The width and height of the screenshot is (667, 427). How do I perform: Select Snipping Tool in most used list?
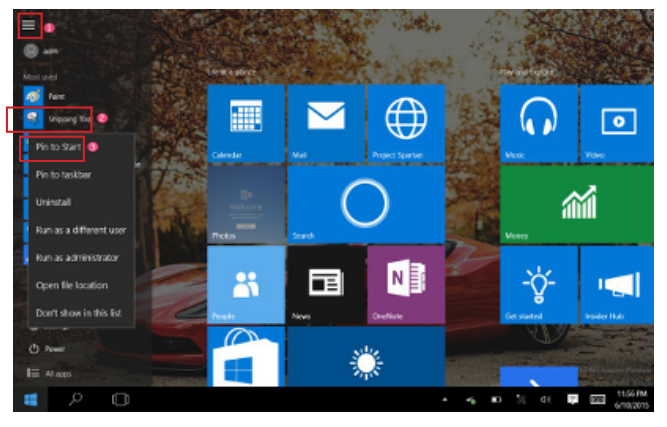(57, 119)
